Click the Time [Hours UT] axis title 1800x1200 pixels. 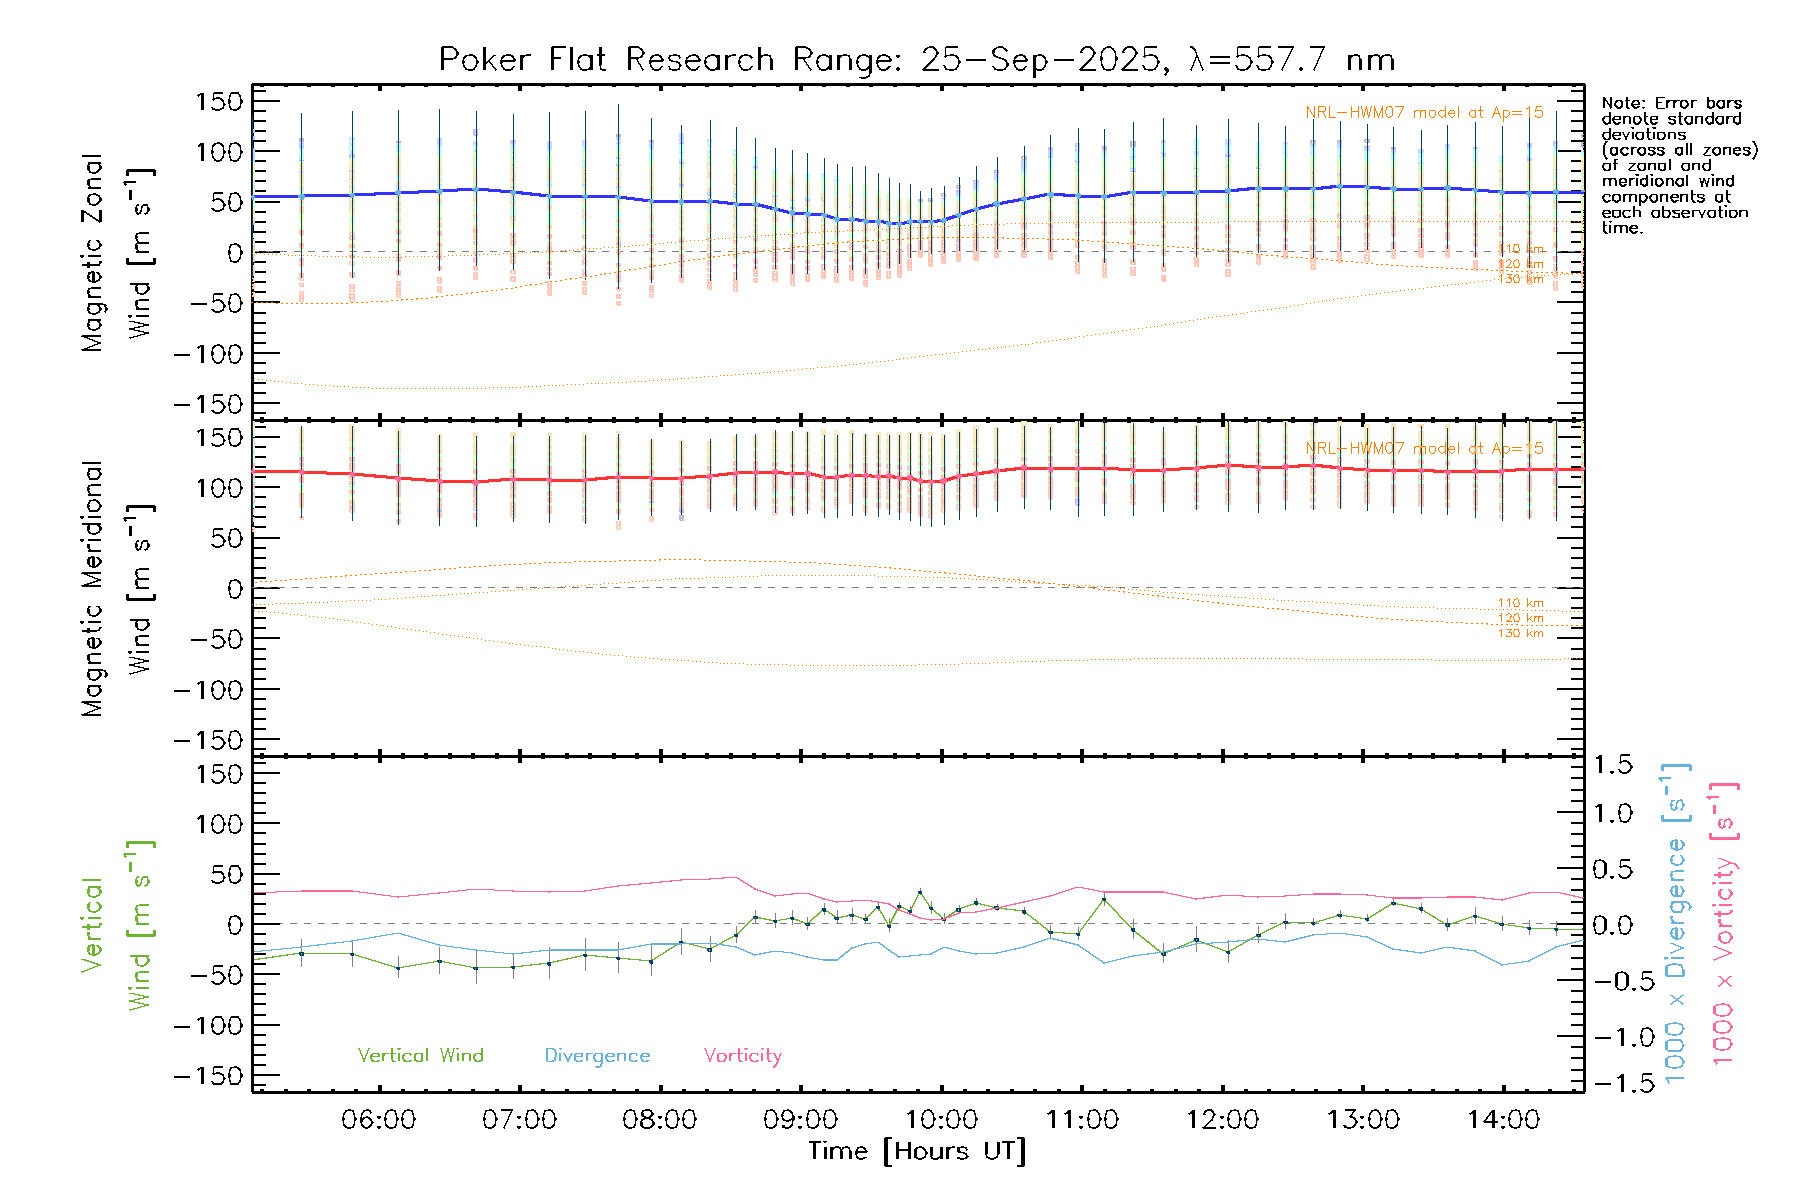coord(917,1151)
